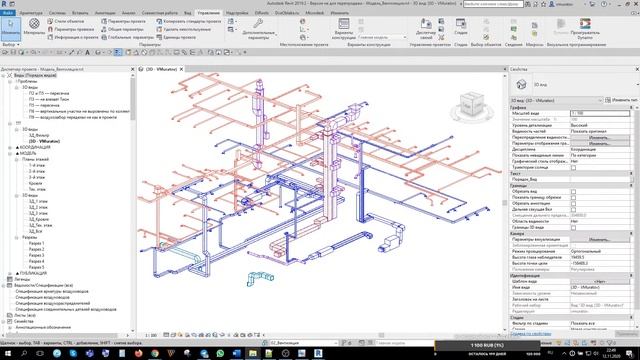The width and height of the screenshot is (640, 360).
Task: Expand the ПУБЛИКАЦИЯ tree node
Action: click(10, 273)
